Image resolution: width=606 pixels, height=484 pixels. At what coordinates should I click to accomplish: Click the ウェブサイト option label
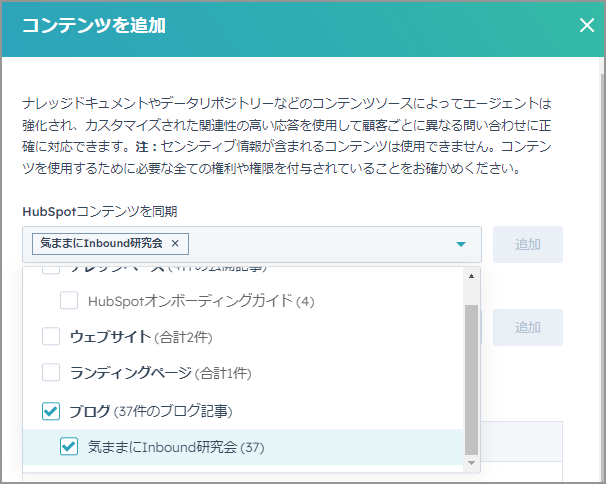141,337
